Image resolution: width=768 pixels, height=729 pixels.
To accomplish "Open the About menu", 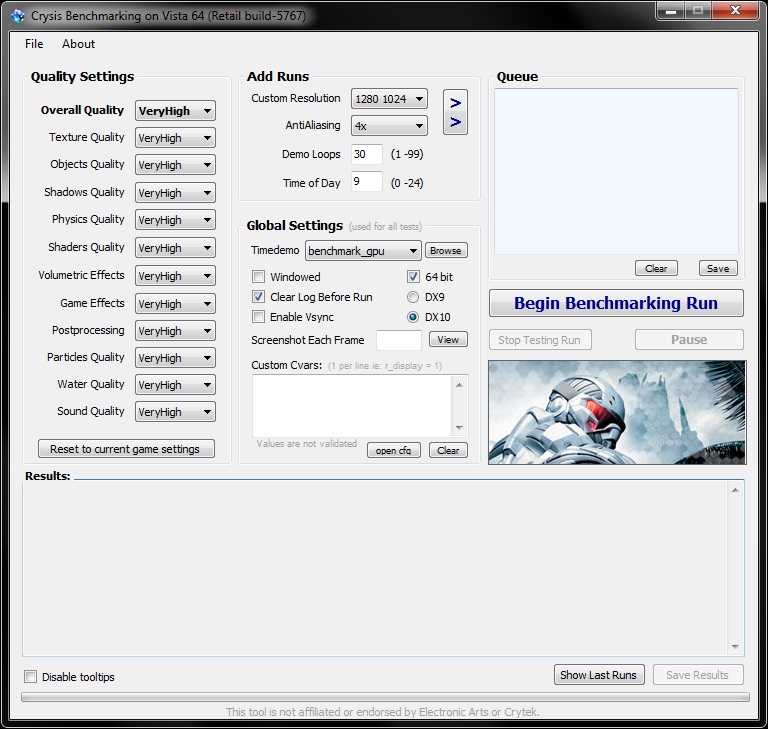I will [x=78, y=44].
